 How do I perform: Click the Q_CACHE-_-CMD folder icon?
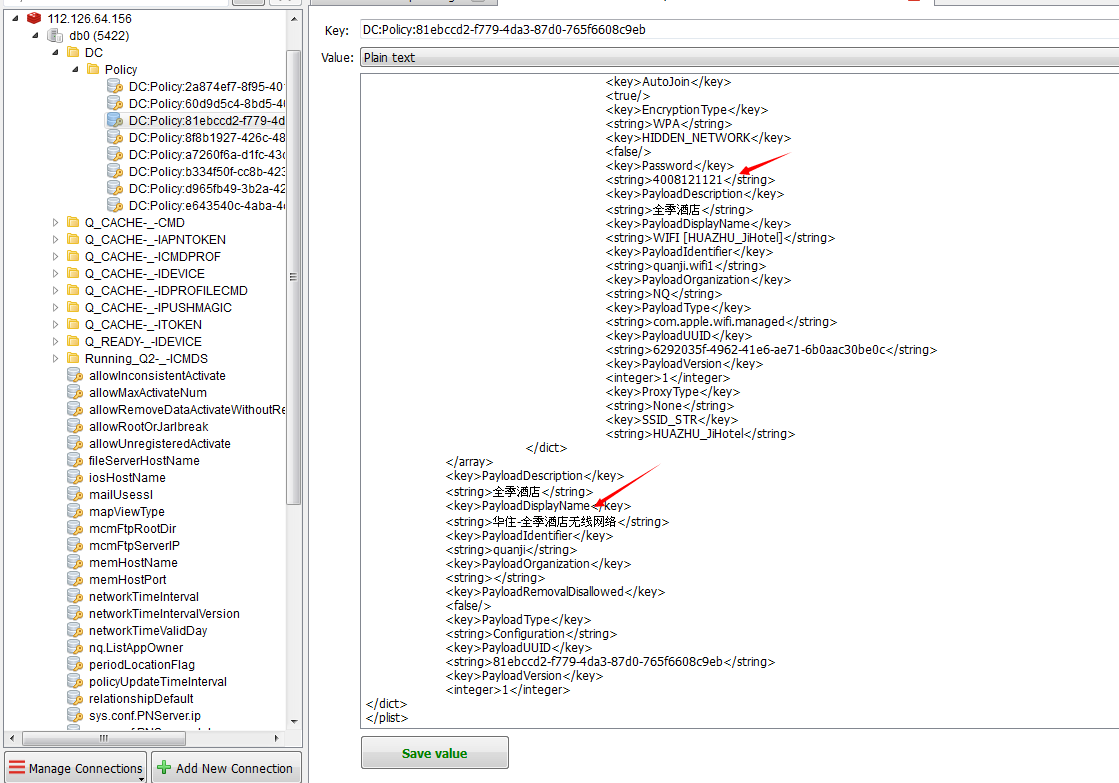(74, 222)
